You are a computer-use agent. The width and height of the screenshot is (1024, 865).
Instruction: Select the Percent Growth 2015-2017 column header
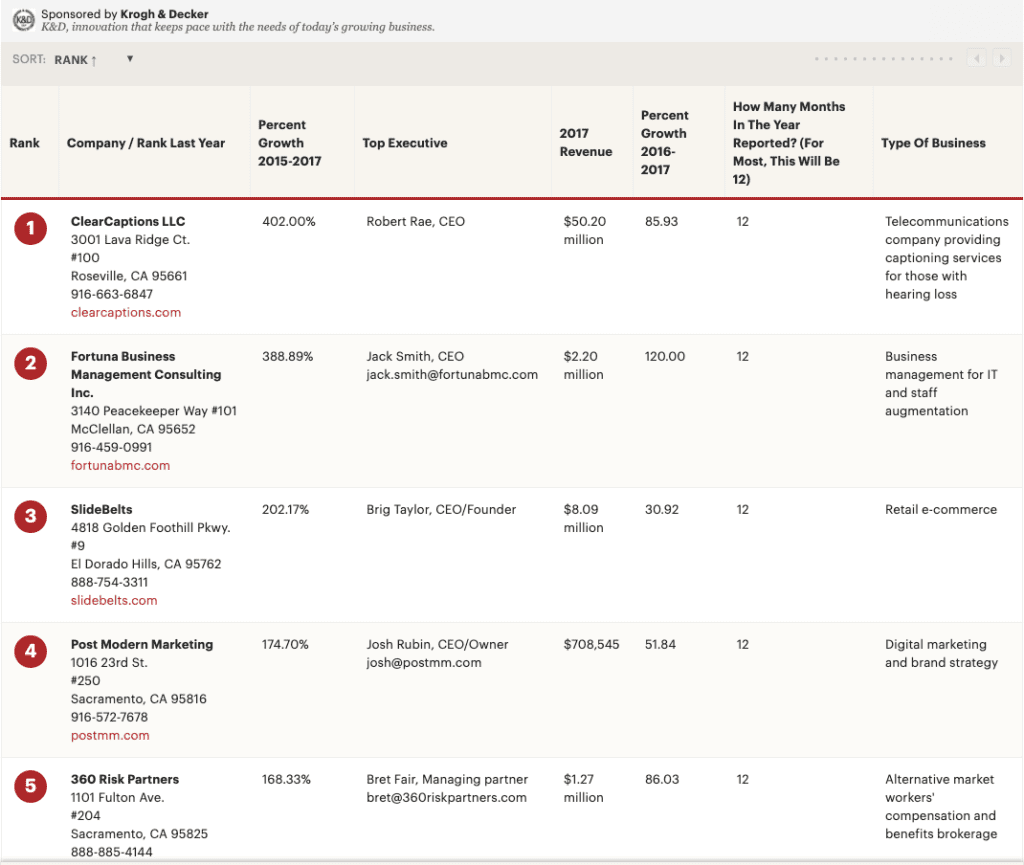pyautogui.click(x=290, y=143)
